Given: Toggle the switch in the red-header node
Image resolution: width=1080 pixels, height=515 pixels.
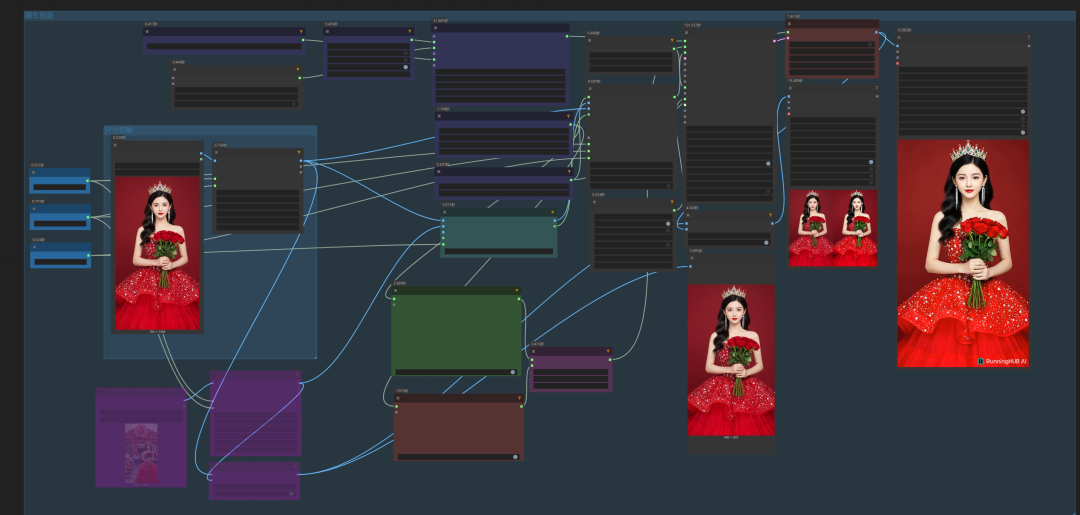Looking at the screenshot, I should coord(871,44).
